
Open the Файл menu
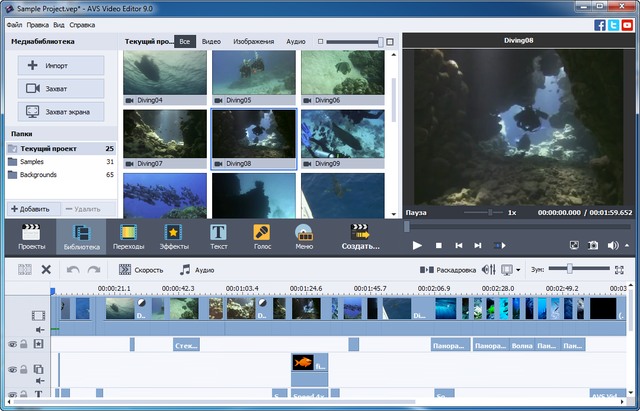tap(13, 24)
